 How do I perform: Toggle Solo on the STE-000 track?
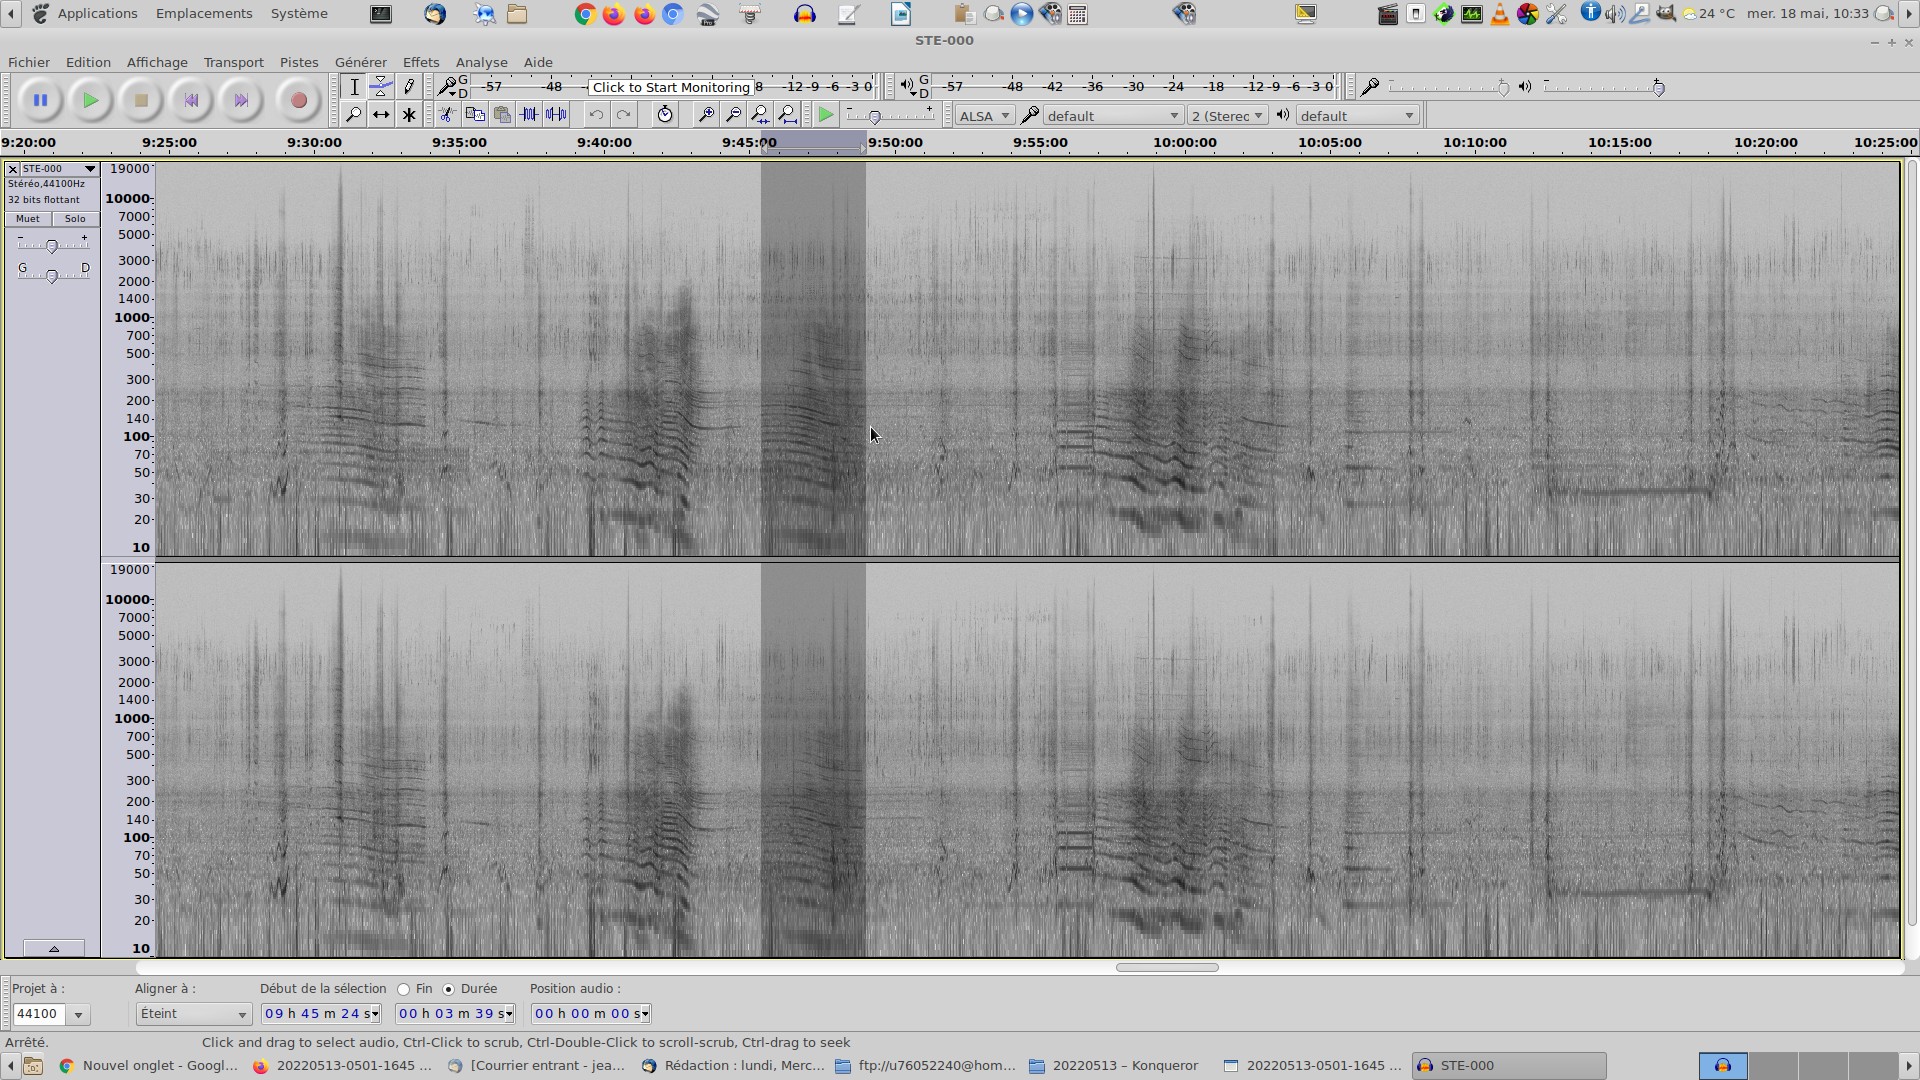coord(75,219)
